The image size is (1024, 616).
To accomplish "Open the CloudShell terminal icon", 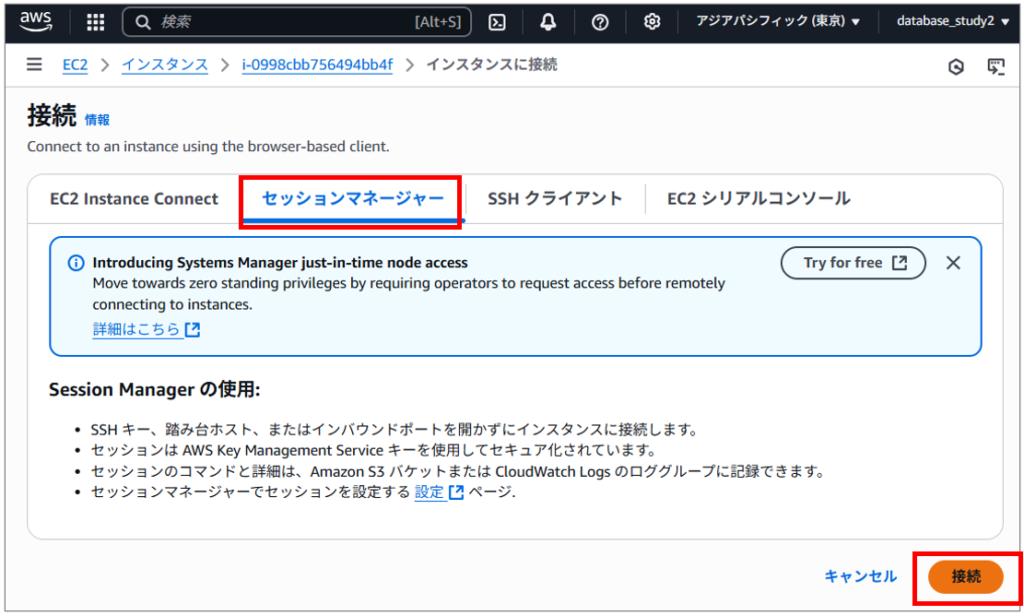I will point(497,22).
